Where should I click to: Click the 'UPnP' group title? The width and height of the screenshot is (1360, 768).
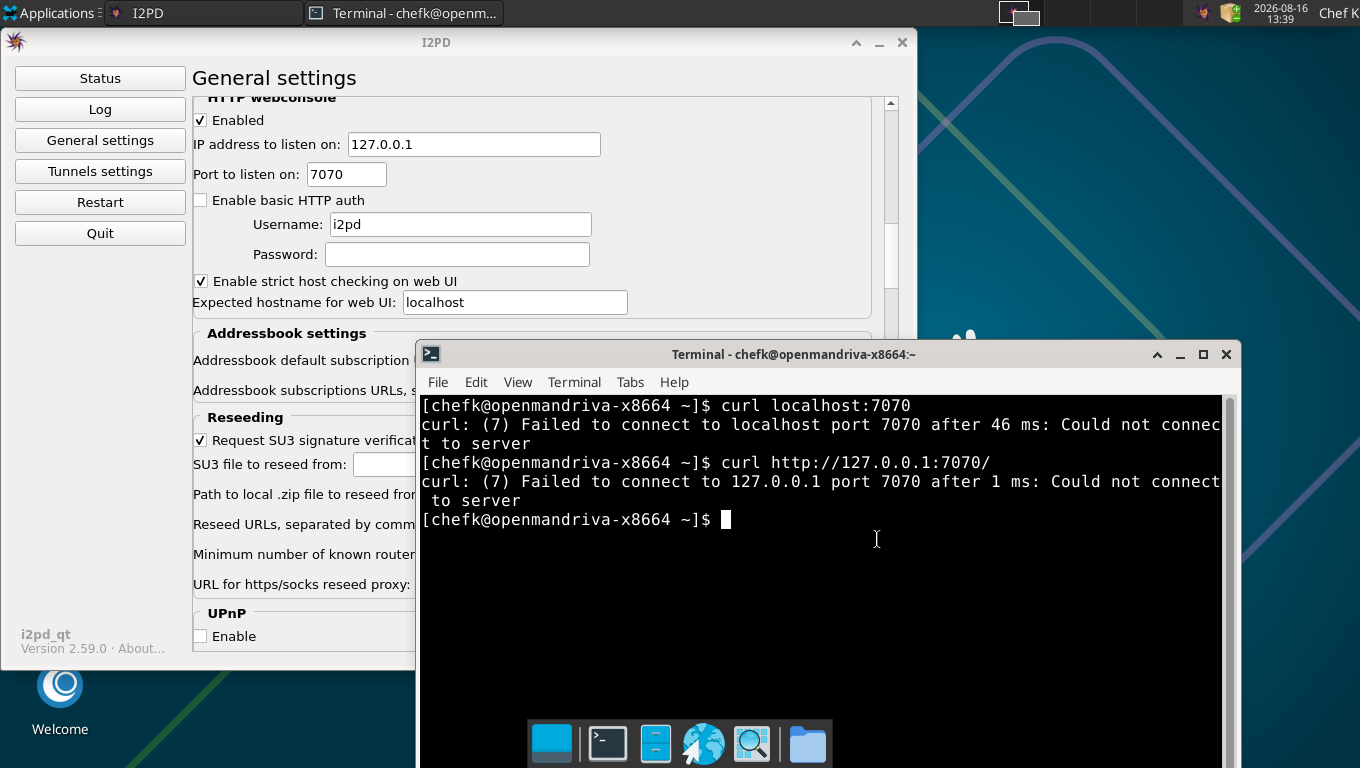click(x=226, y=613)
